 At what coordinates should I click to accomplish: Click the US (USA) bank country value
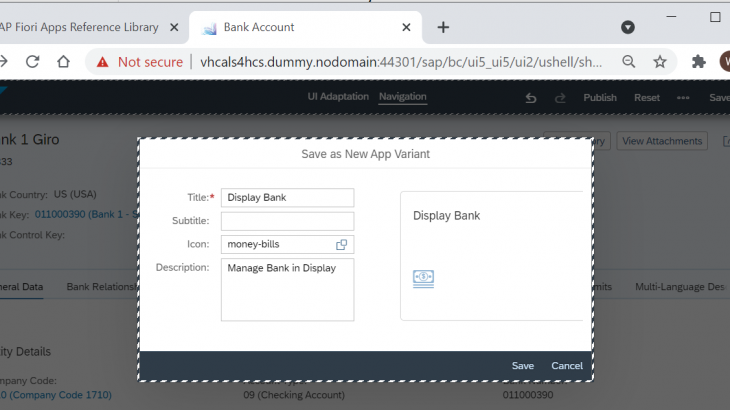coord(75,194)
